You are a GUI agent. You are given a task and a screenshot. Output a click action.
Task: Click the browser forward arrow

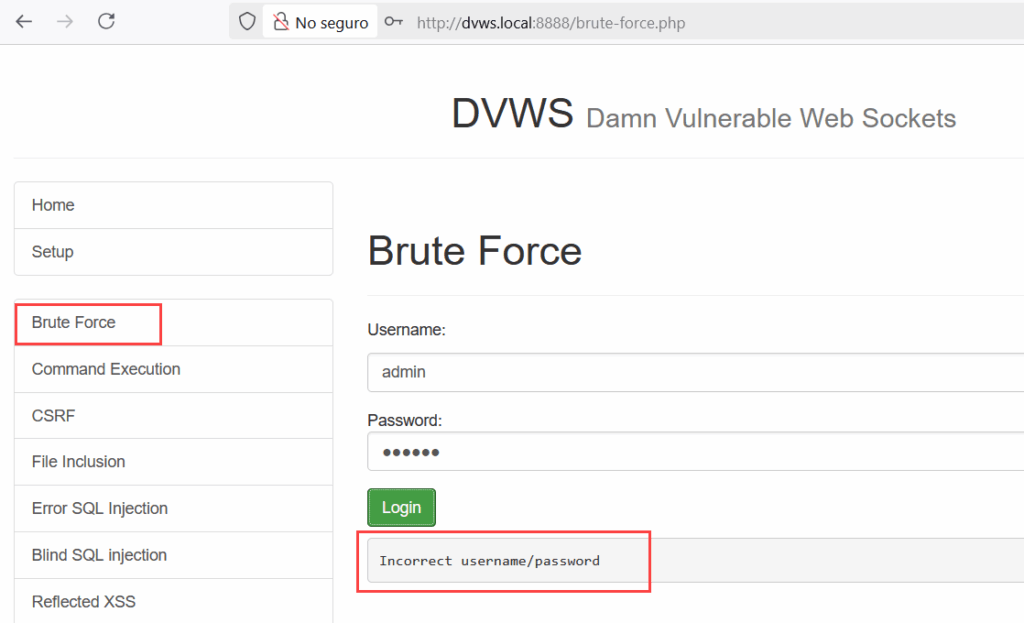pos(65,22)
